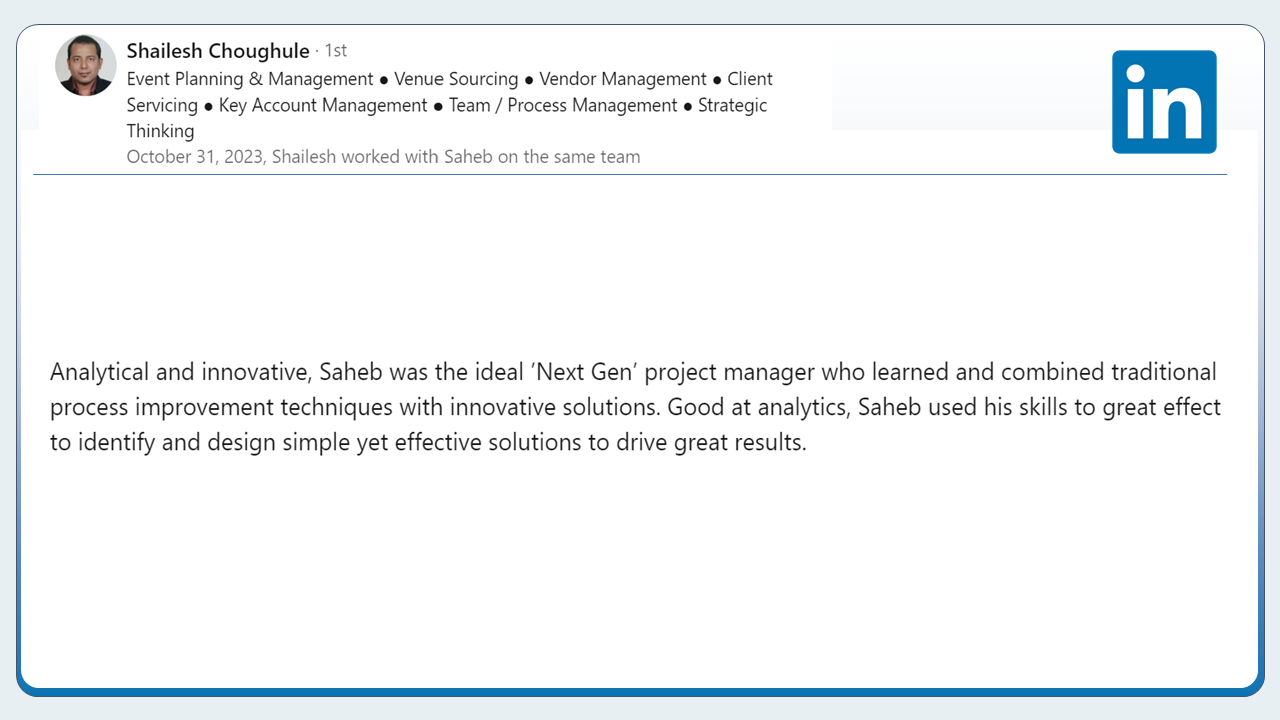Click "Event Planning & Management" in headline
This screenshot has width=1280, height=720.
pos(250,79)
